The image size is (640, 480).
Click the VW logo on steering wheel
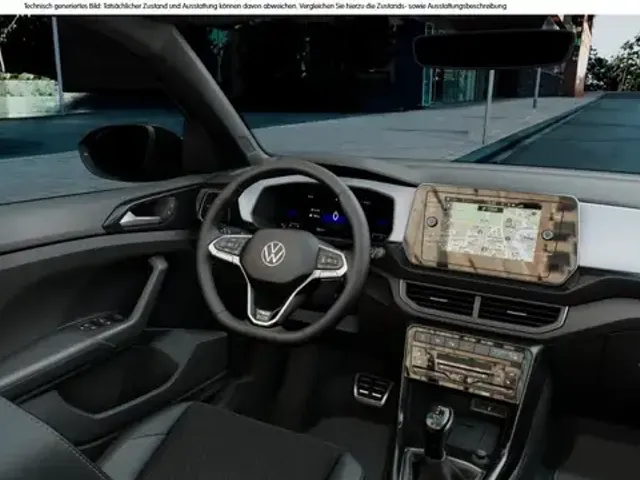coord(273,253)
